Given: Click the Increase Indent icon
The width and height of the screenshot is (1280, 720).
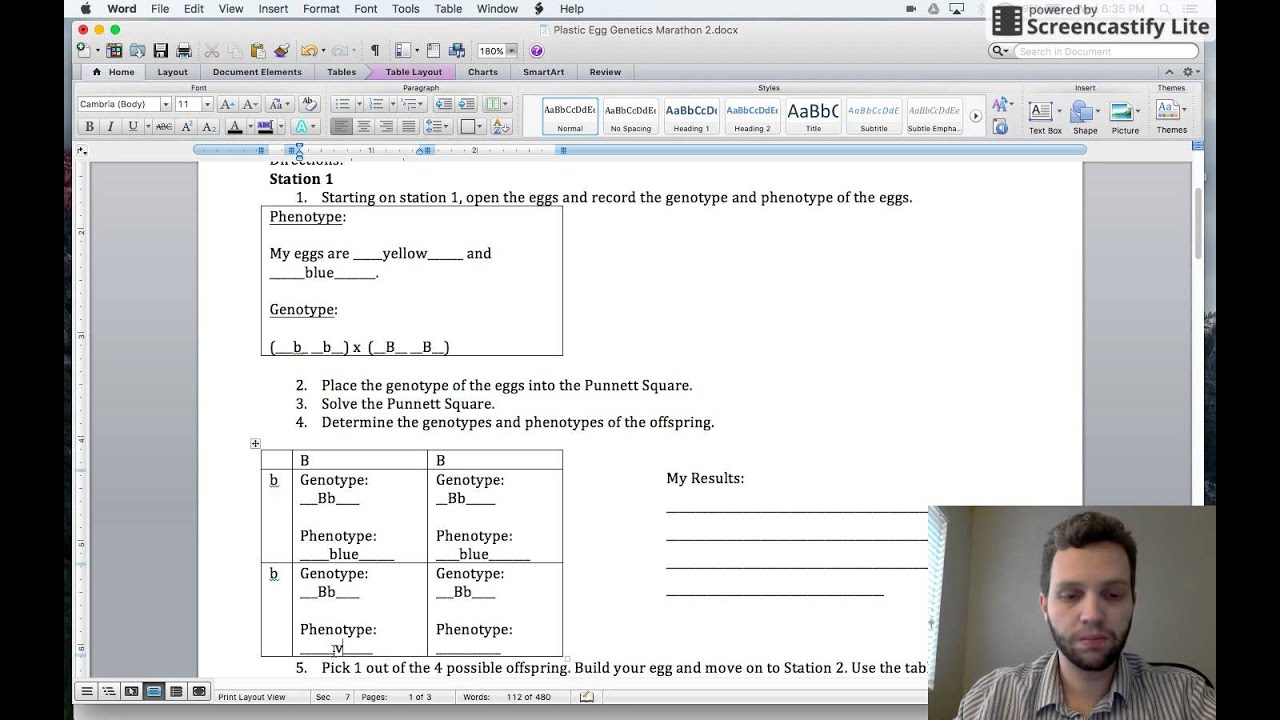Looking at the screenshot, I should coord(468,104).
